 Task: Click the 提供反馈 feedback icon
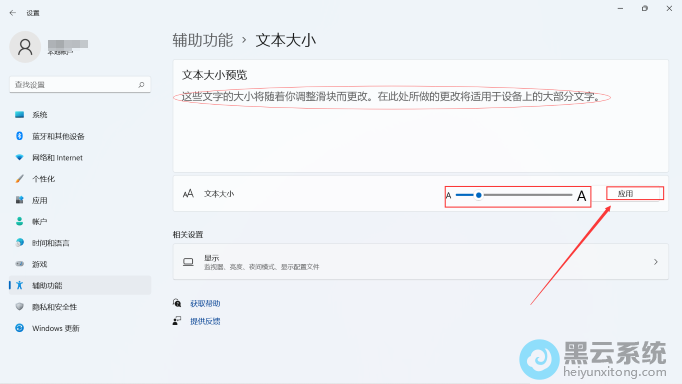[x=177, y=321]
